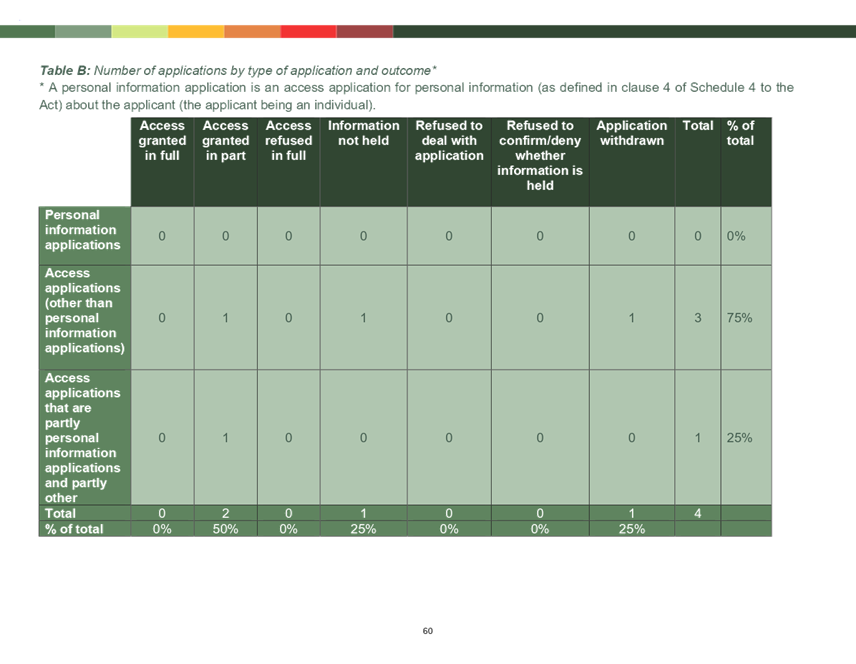The width and height of the screenshot is (856, 664).
Task: Click "1" for other-than-personal applications information not held
Action: (363, 318)
